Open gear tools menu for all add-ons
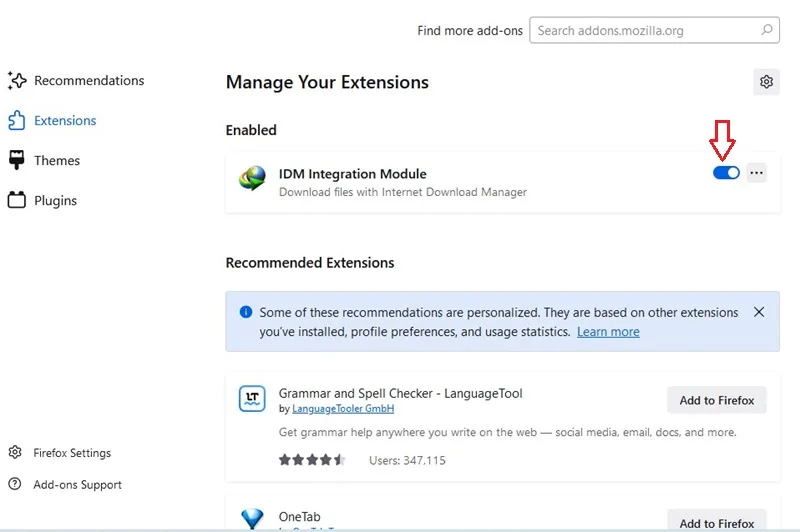Screen dimensions: 800x532 pyautogui.click(x=766, y=82)
